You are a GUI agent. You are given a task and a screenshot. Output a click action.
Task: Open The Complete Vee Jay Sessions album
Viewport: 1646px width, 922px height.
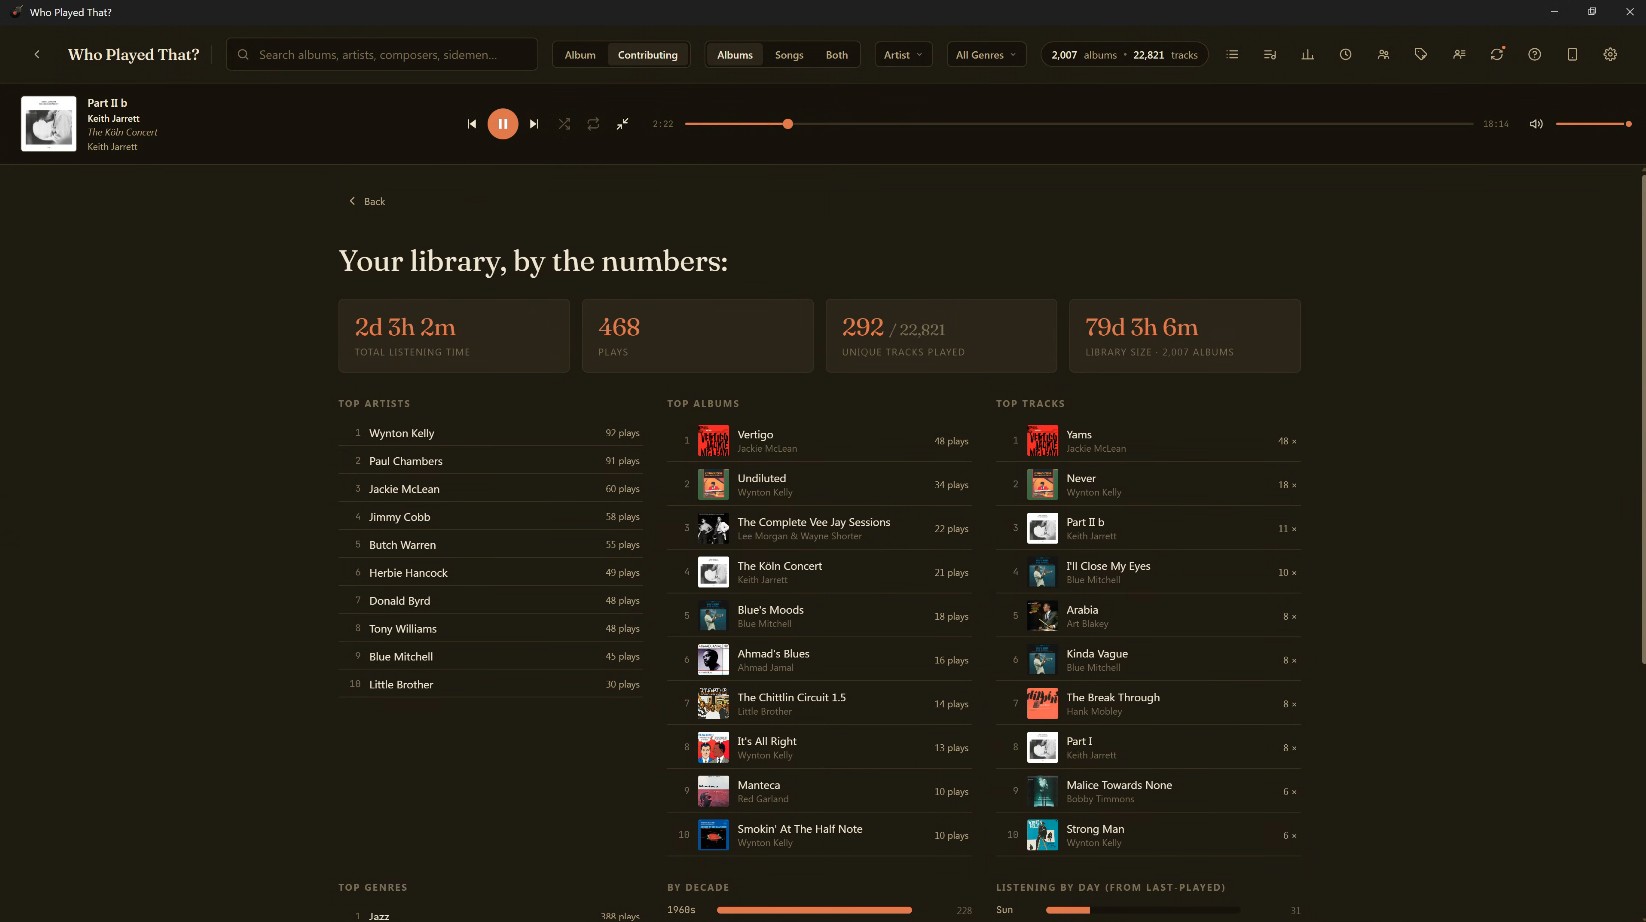coord(820,529)
